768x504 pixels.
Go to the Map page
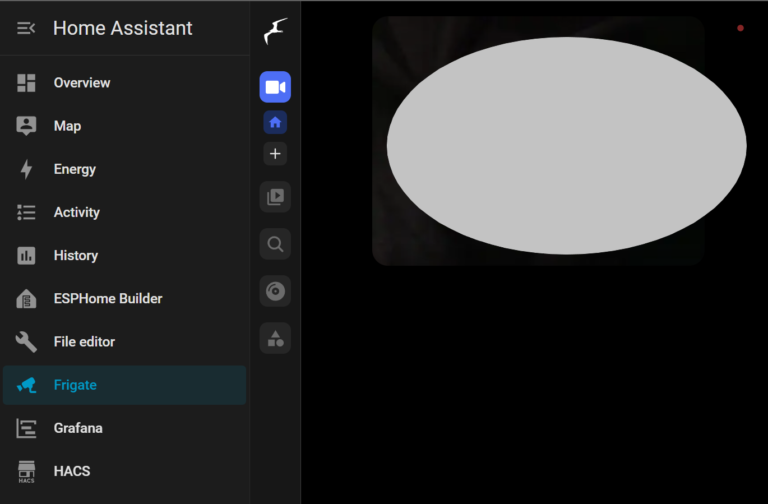tap(124, 126)
